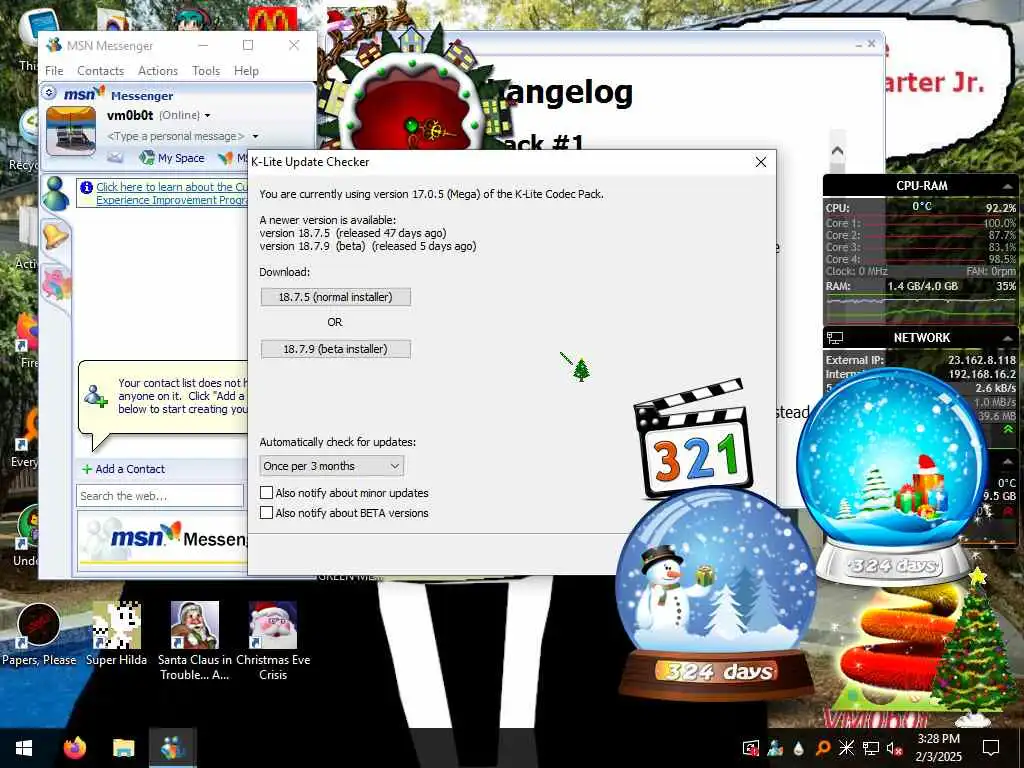Screen dimensions: 1024x768
Task: Click the MSN Messenger header collapse arrows
Action: click(49, 93)
